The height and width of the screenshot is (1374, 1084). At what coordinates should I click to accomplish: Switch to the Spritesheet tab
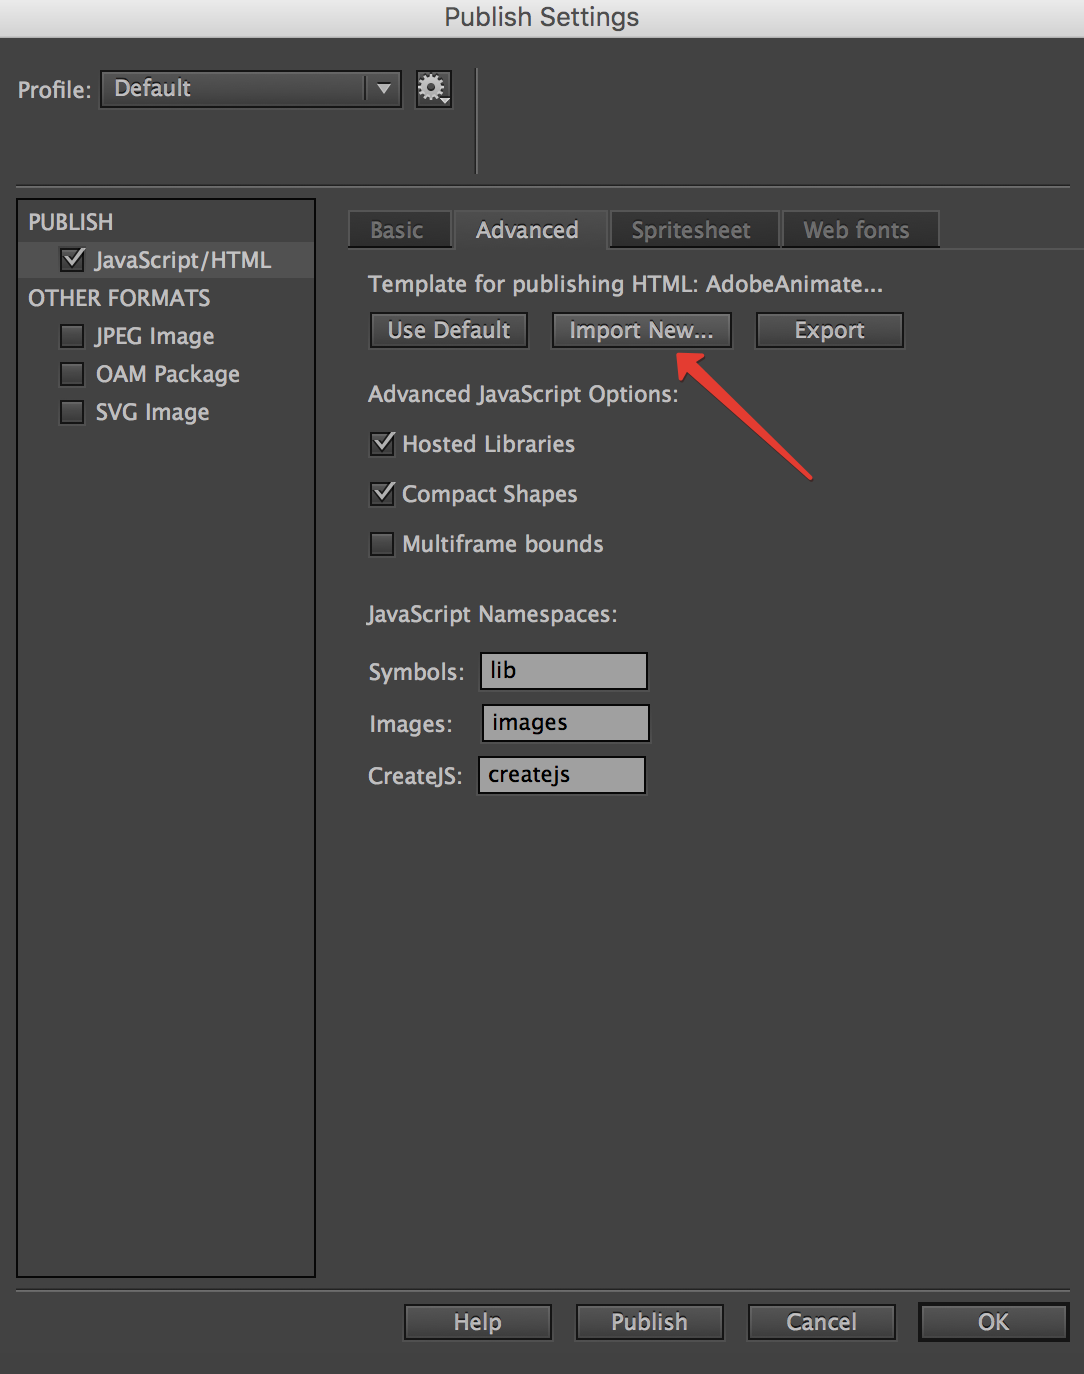693,230
